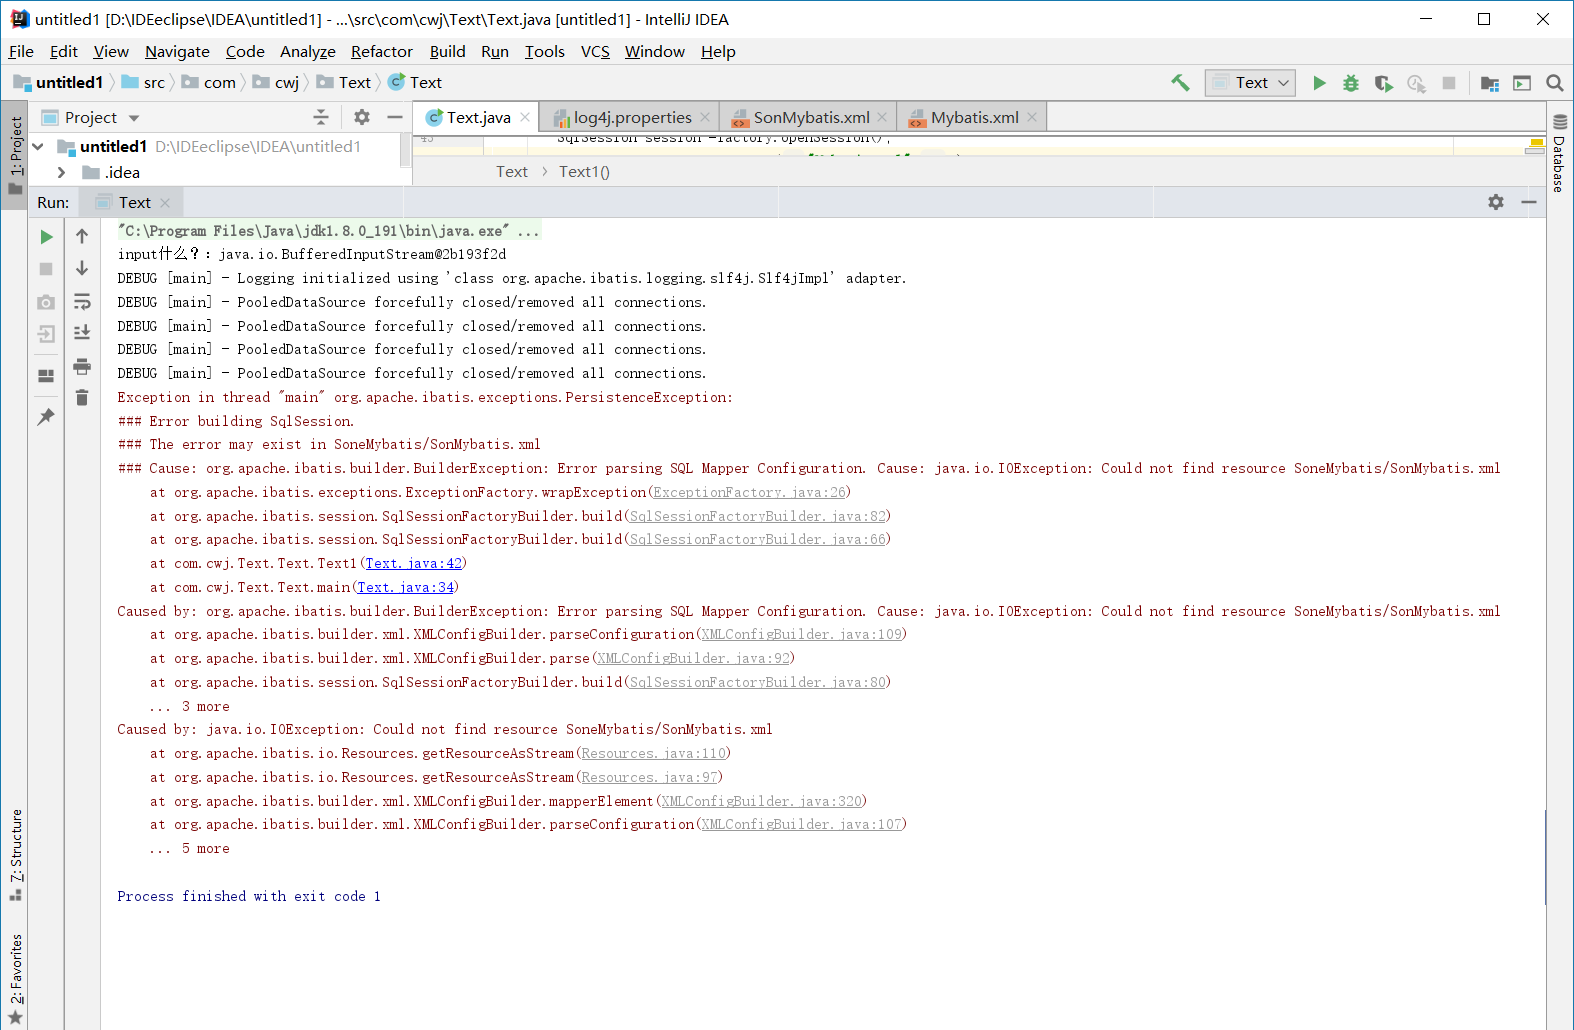The image size is (1574, 1030).
Task: Click the Stop square in the Run panel
Action: click(x=46, y=269)
